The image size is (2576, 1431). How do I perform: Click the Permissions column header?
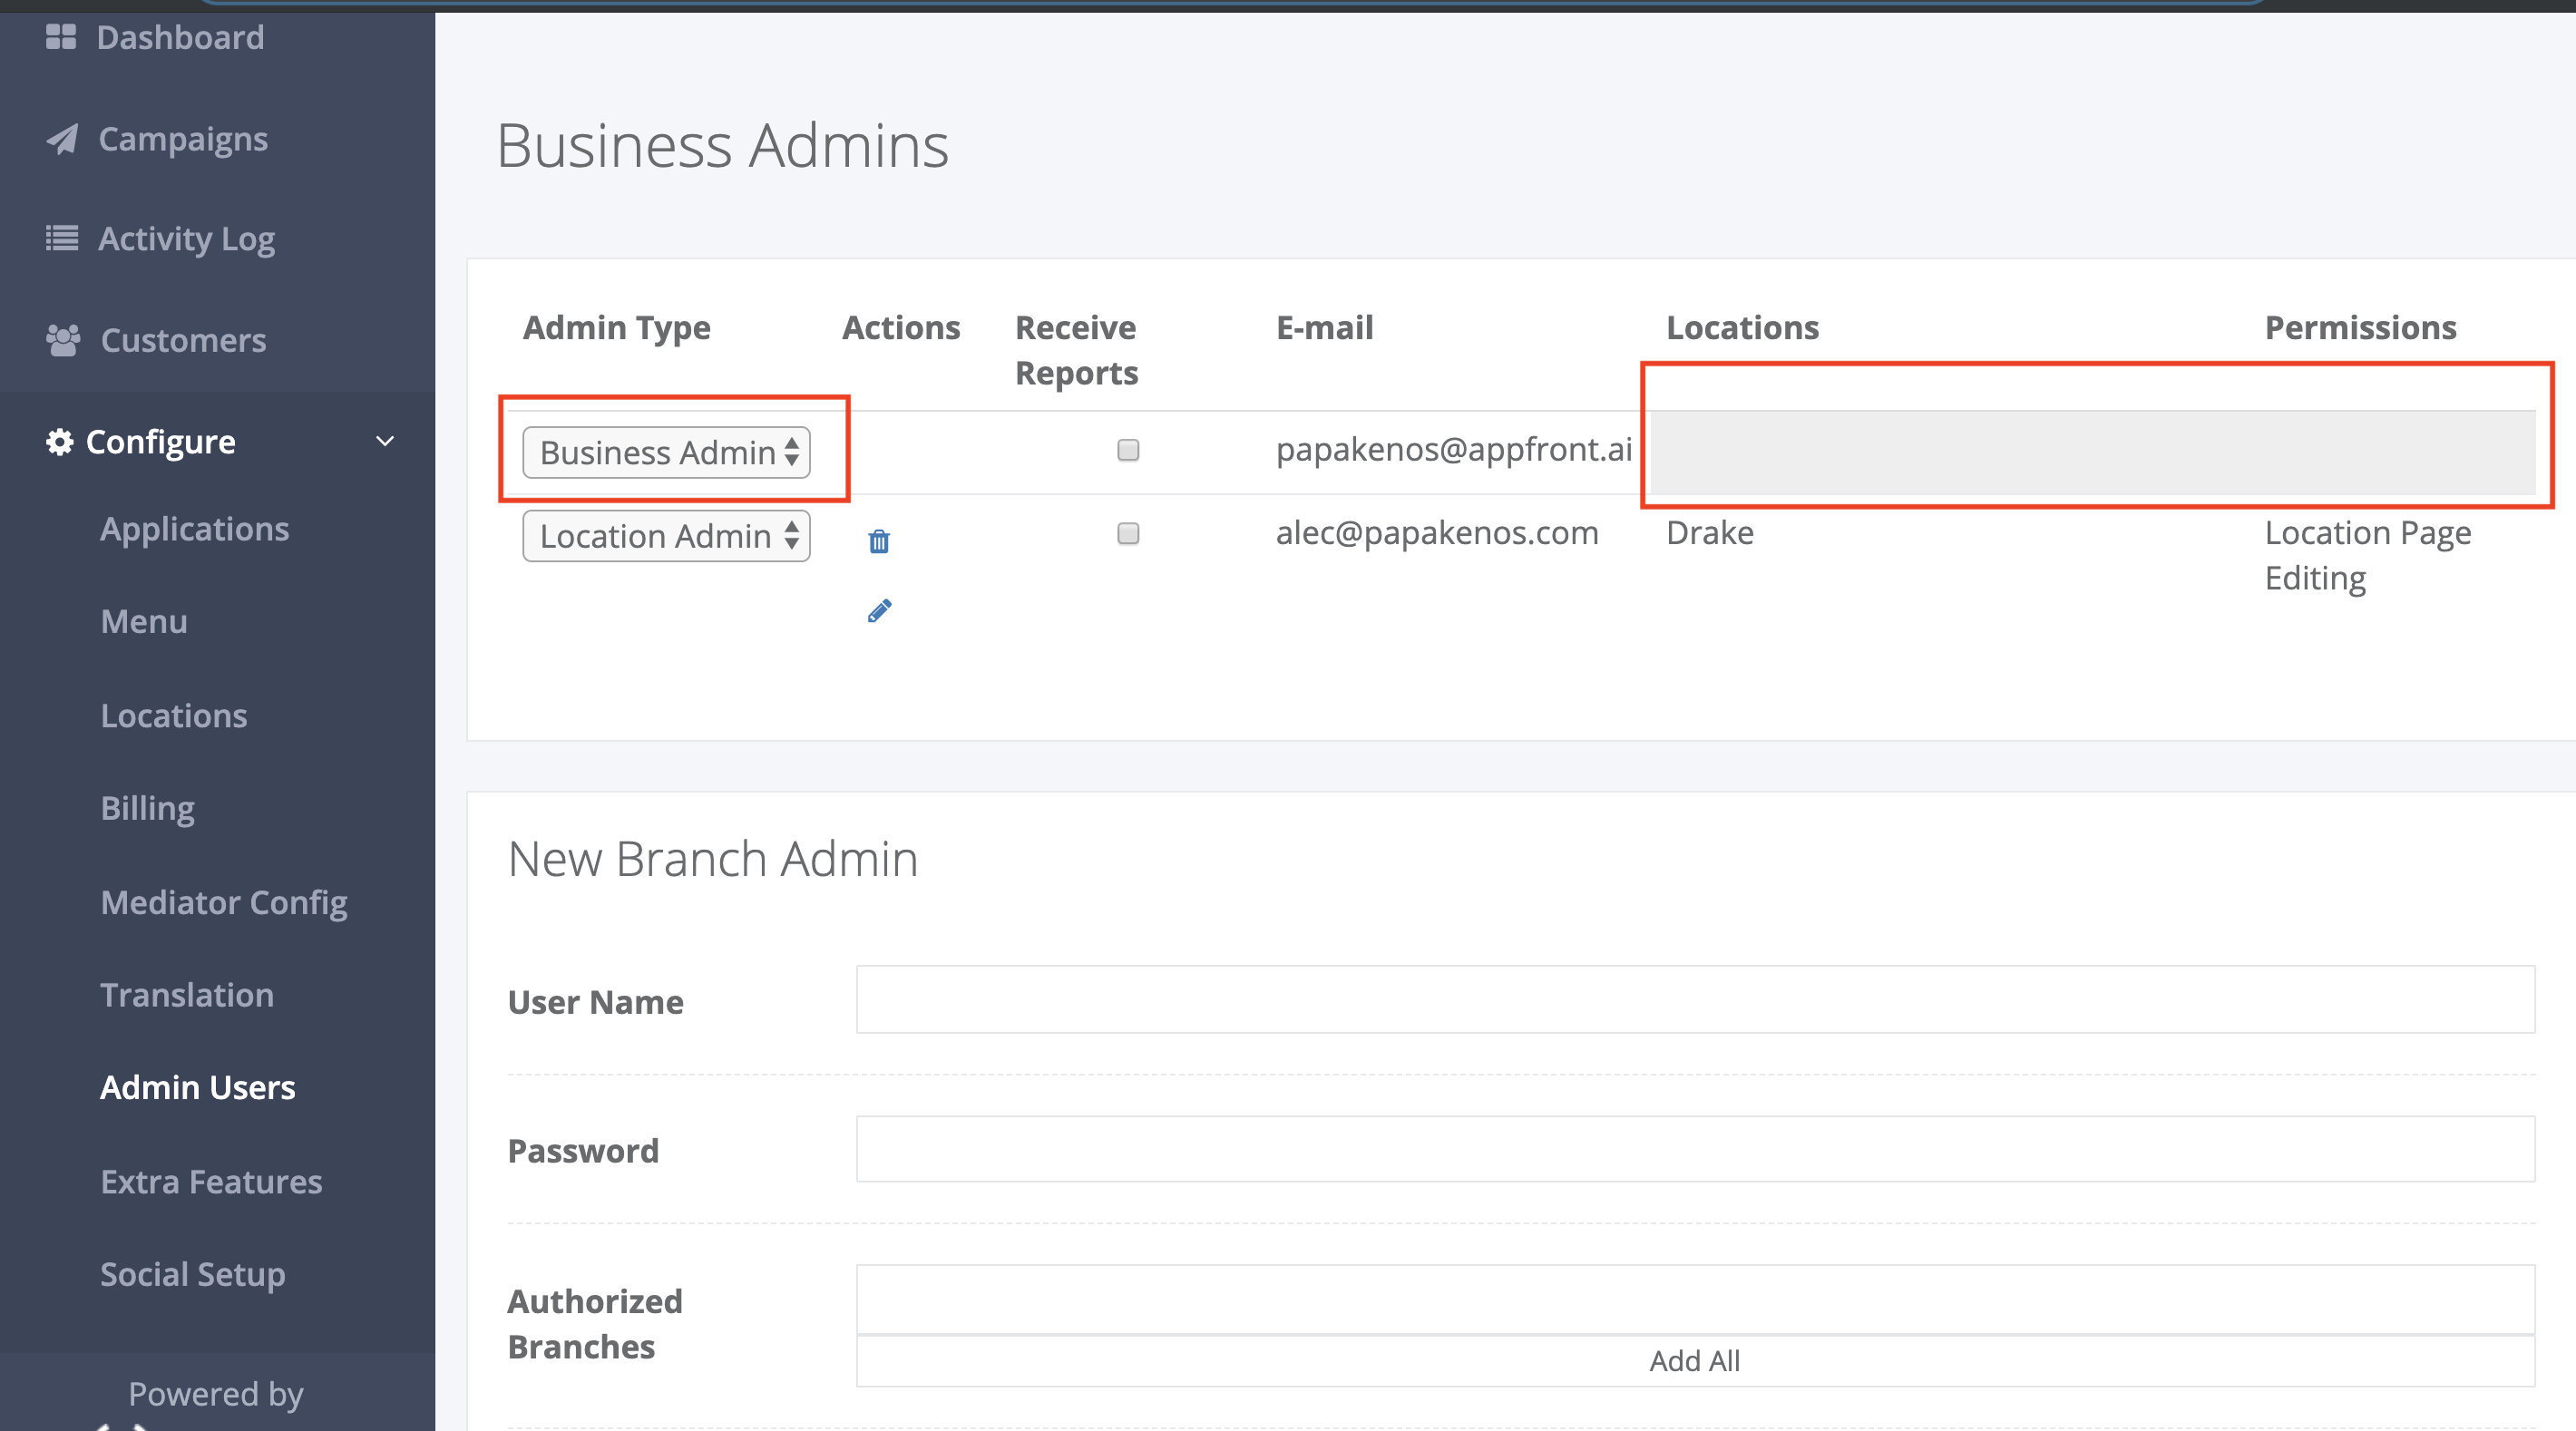[2361, 328]
